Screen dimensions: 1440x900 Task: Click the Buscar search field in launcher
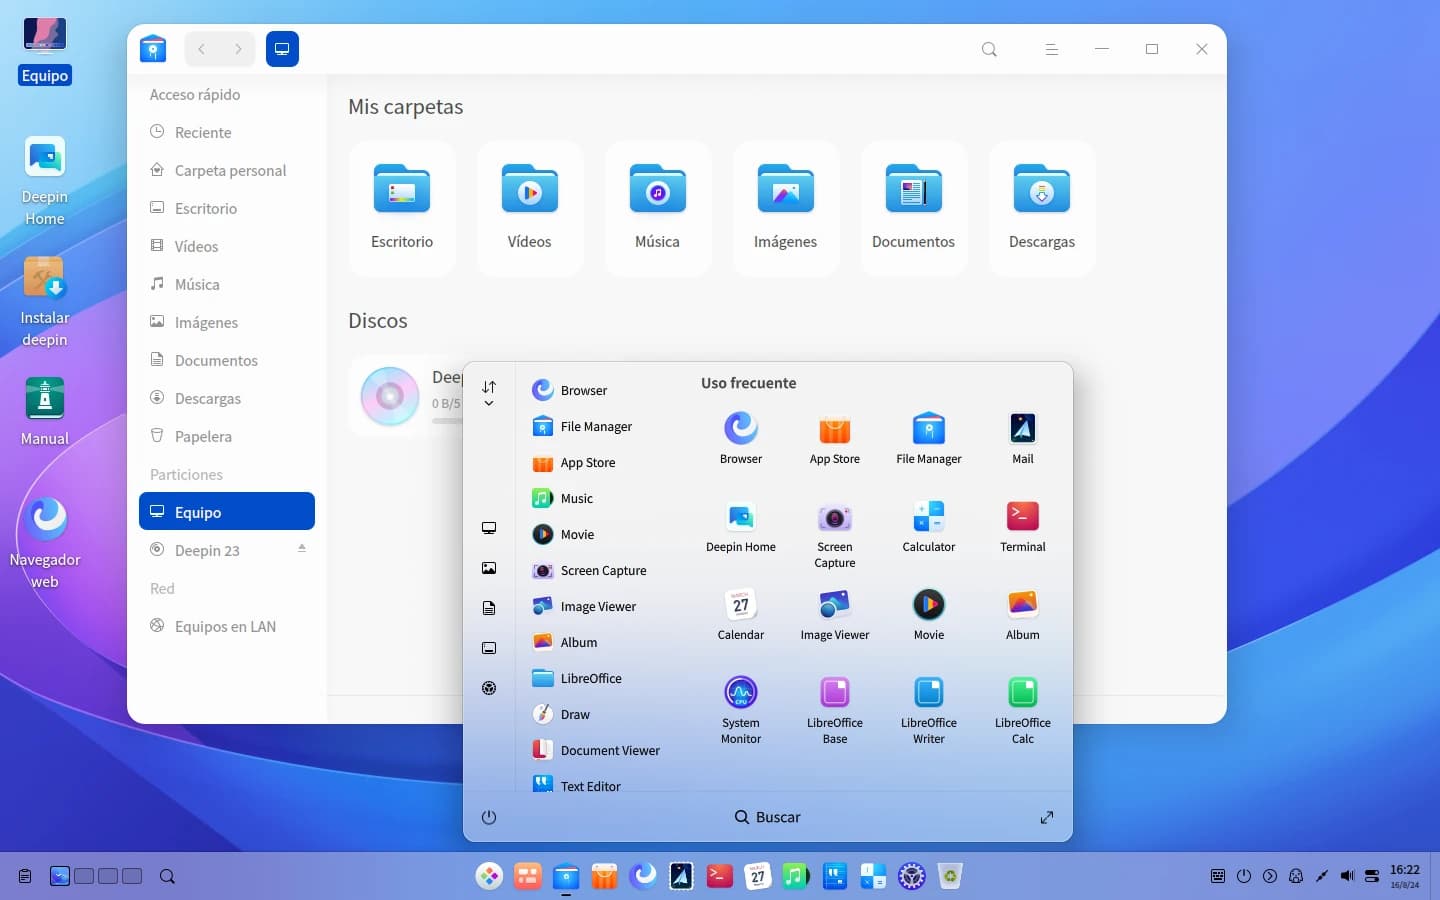(x=767, y=817)
